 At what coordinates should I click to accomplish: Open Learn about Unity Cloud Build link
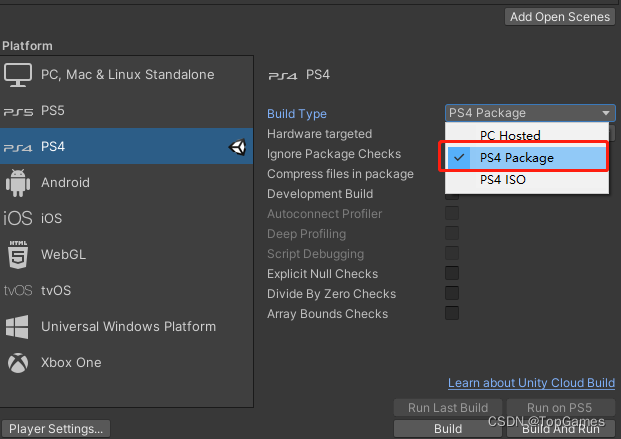(x=531, y=383)
